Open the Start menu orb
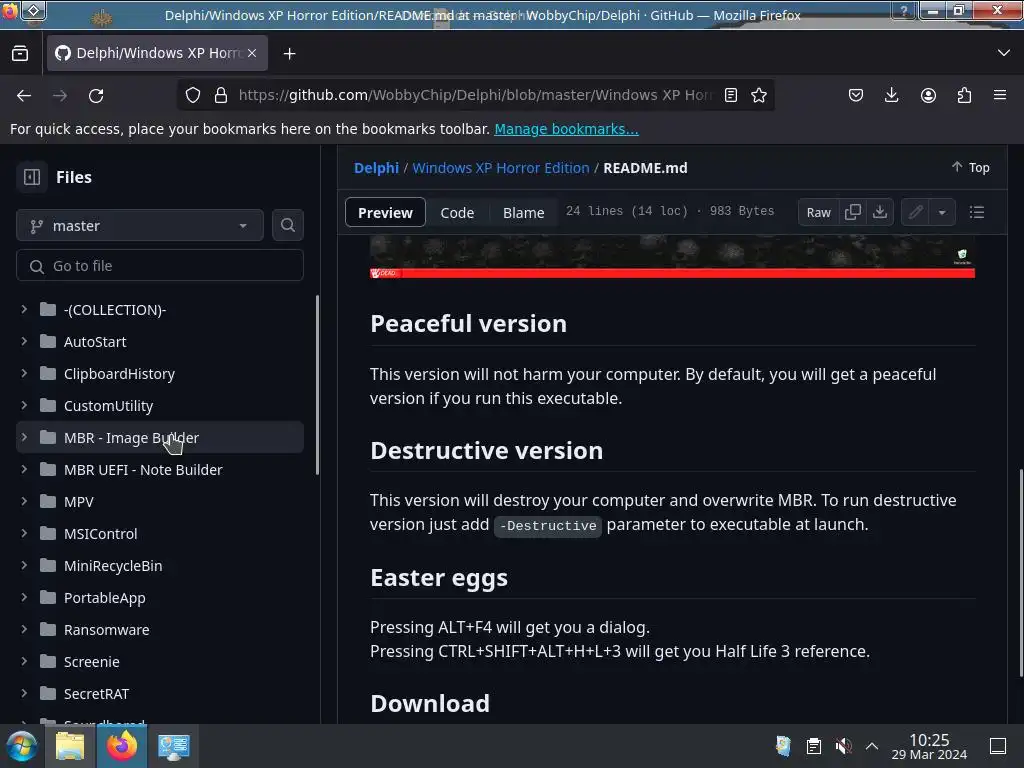Viewport: 1024px width, 768px height. click(x=22, y=746)
